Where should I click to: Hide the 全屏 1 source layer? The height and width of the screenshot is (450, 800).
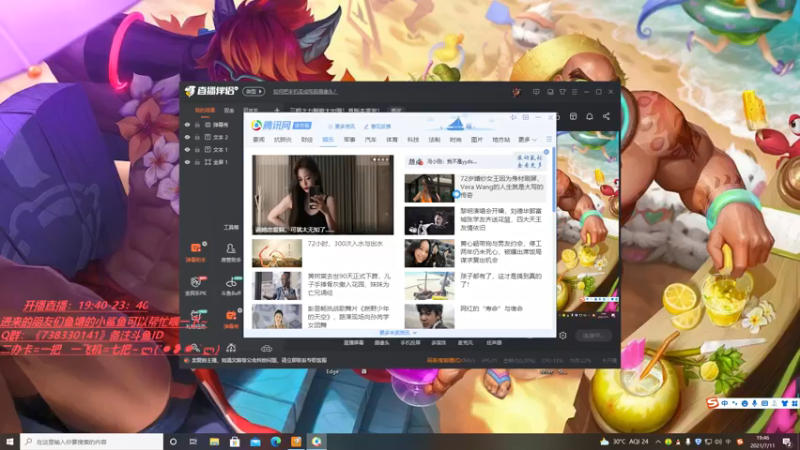coord(187,162)
